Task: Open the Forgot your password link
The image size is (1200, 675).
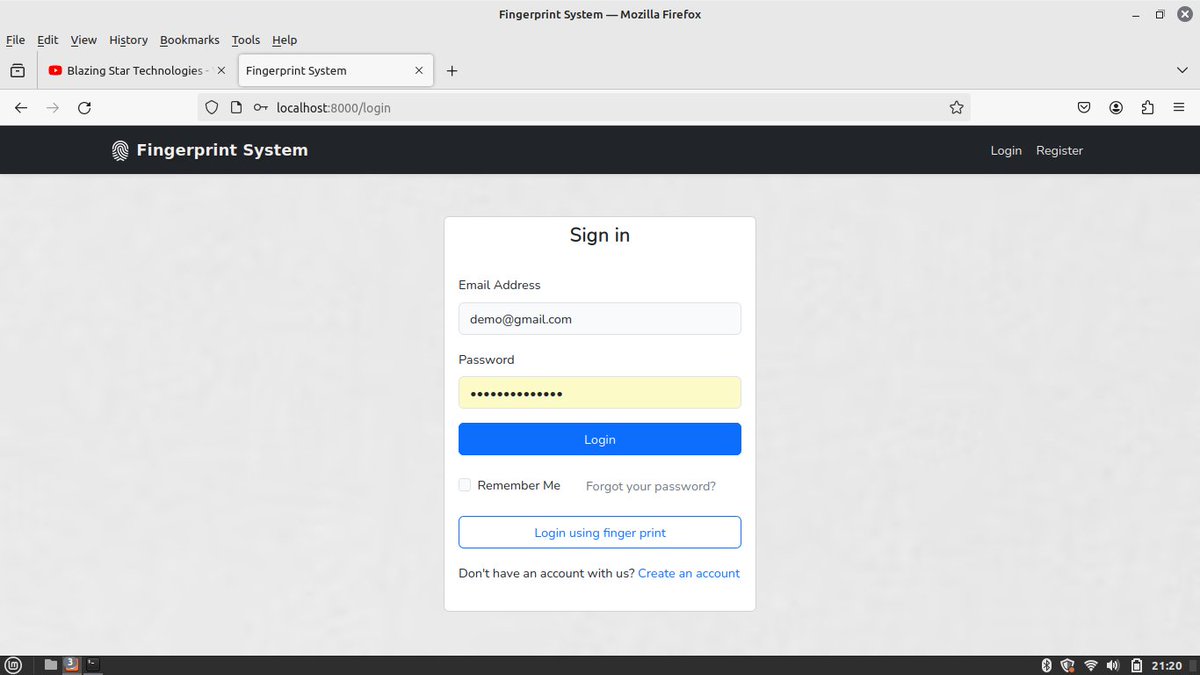Action: [x=651, y=486]
